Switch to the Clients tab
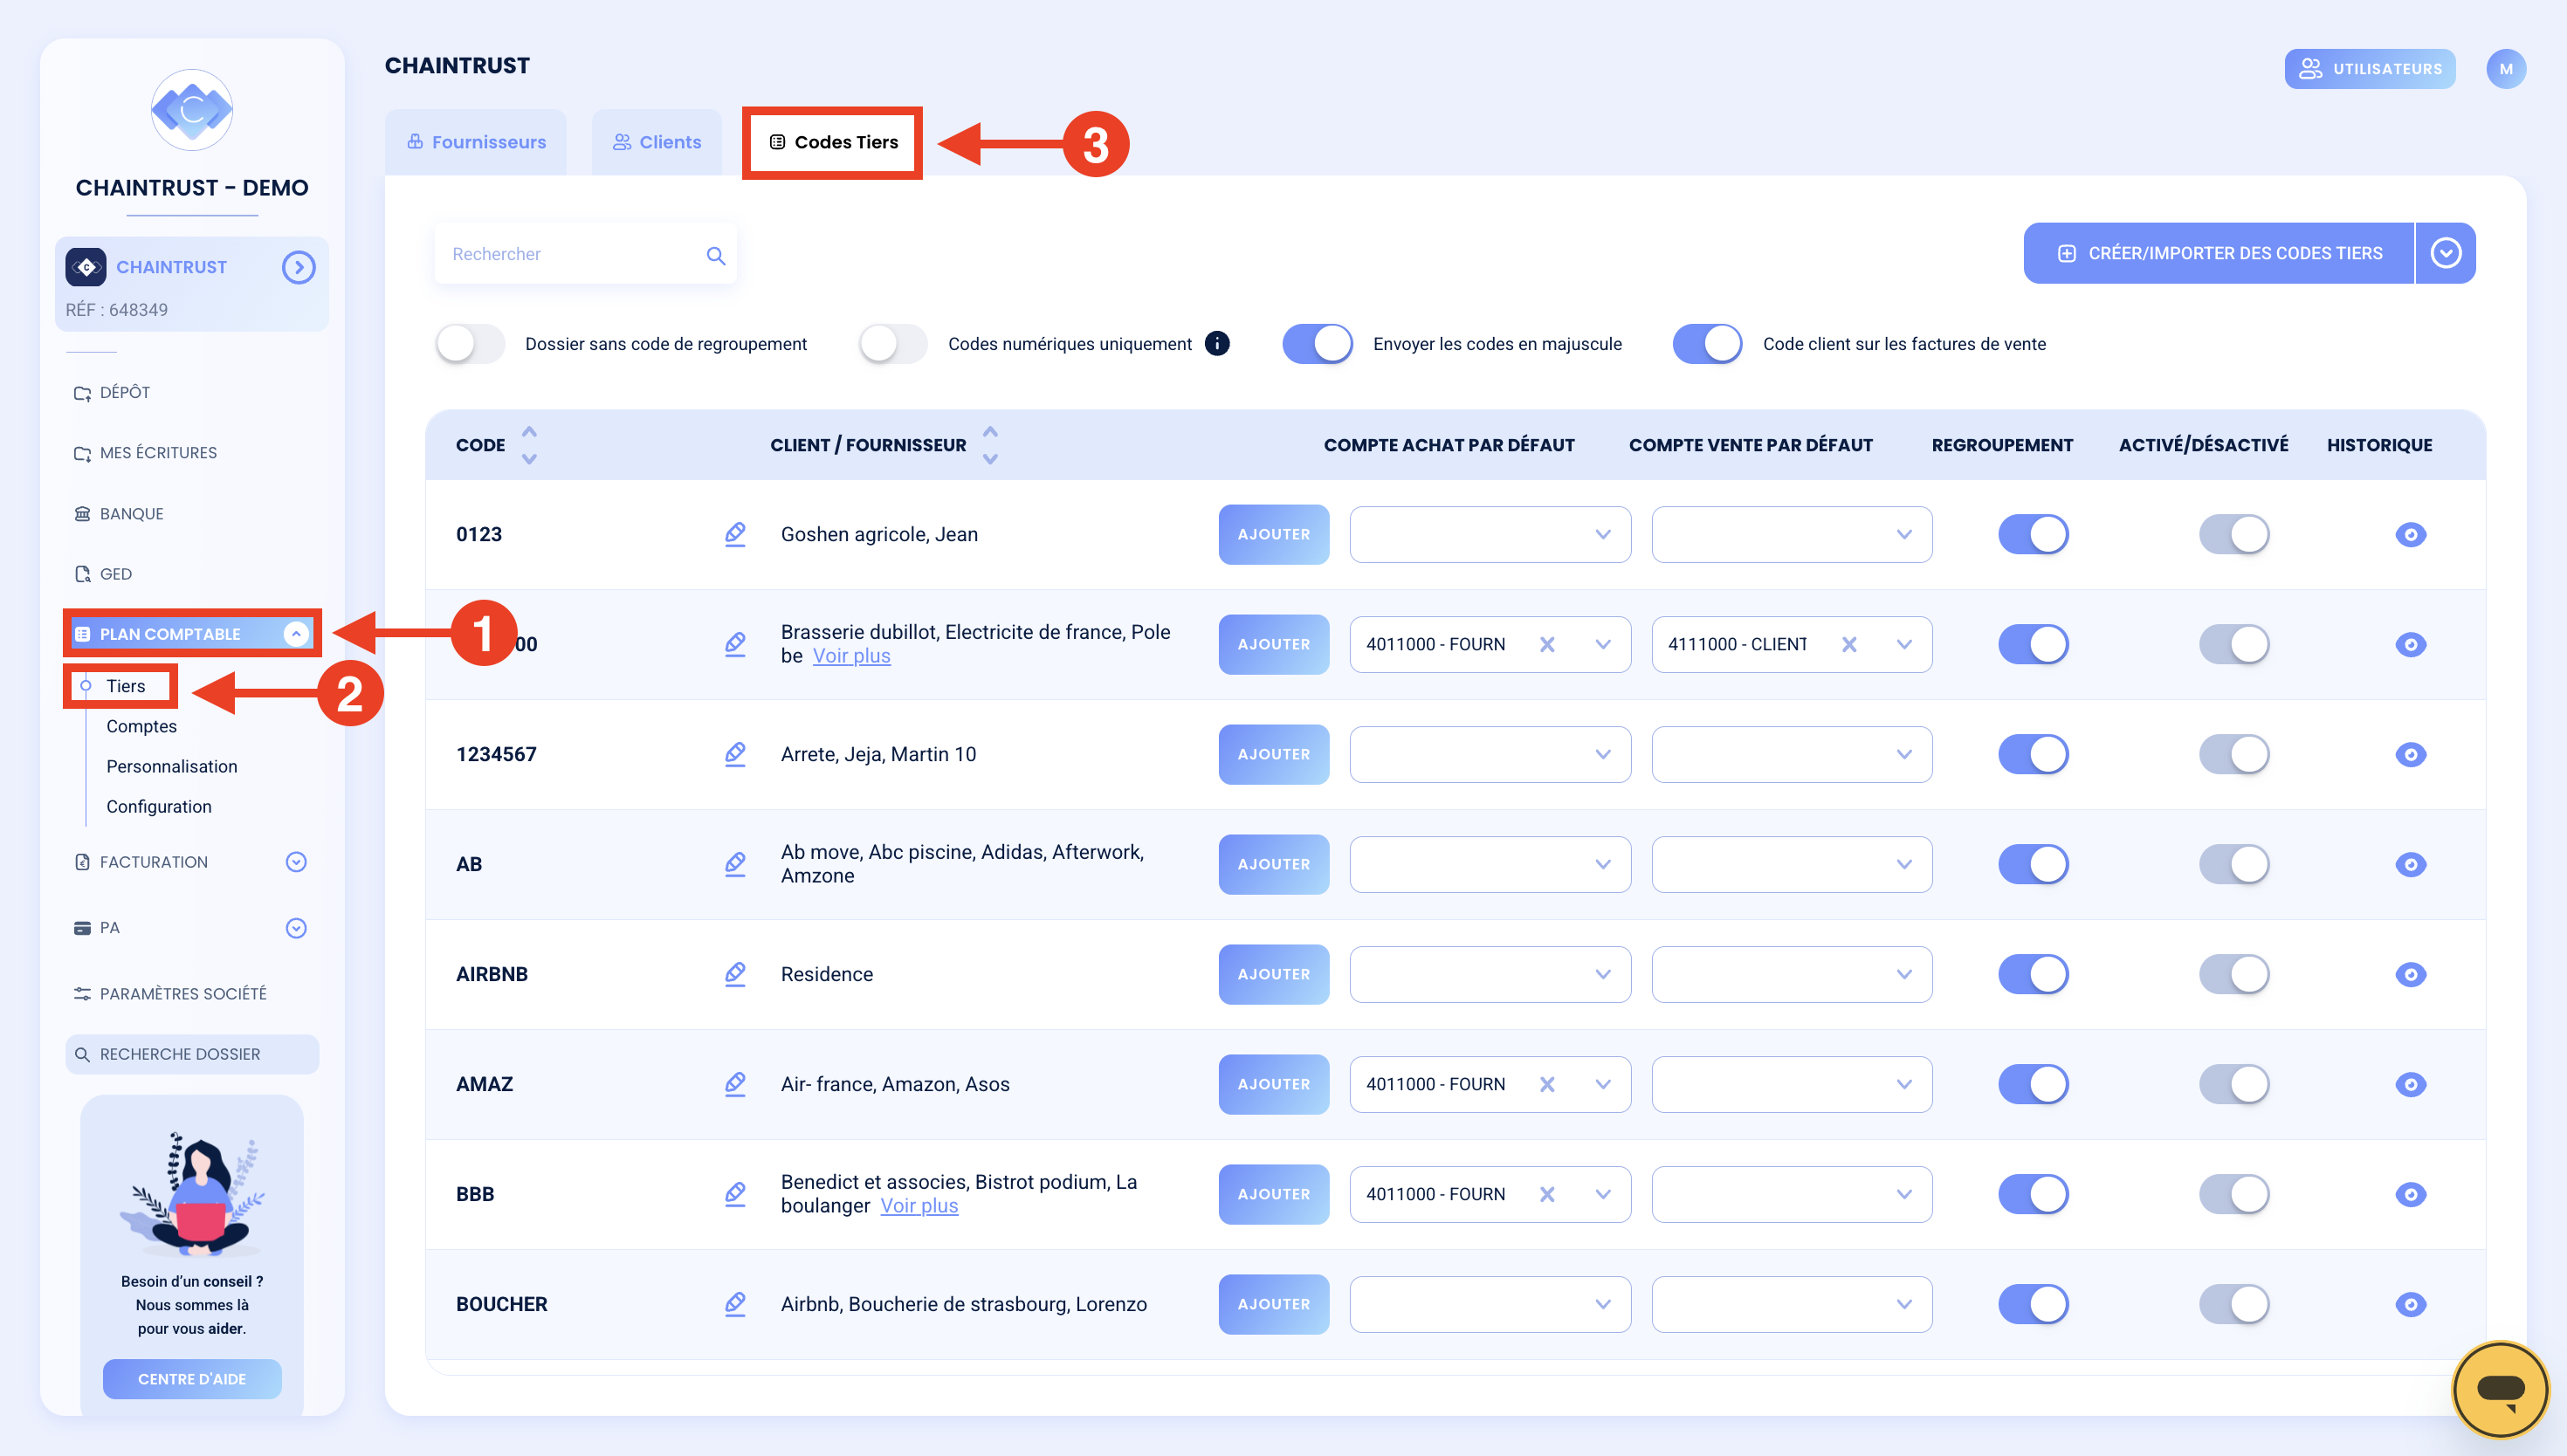This screenshot has width=2567, height=1456. point(657,142)
